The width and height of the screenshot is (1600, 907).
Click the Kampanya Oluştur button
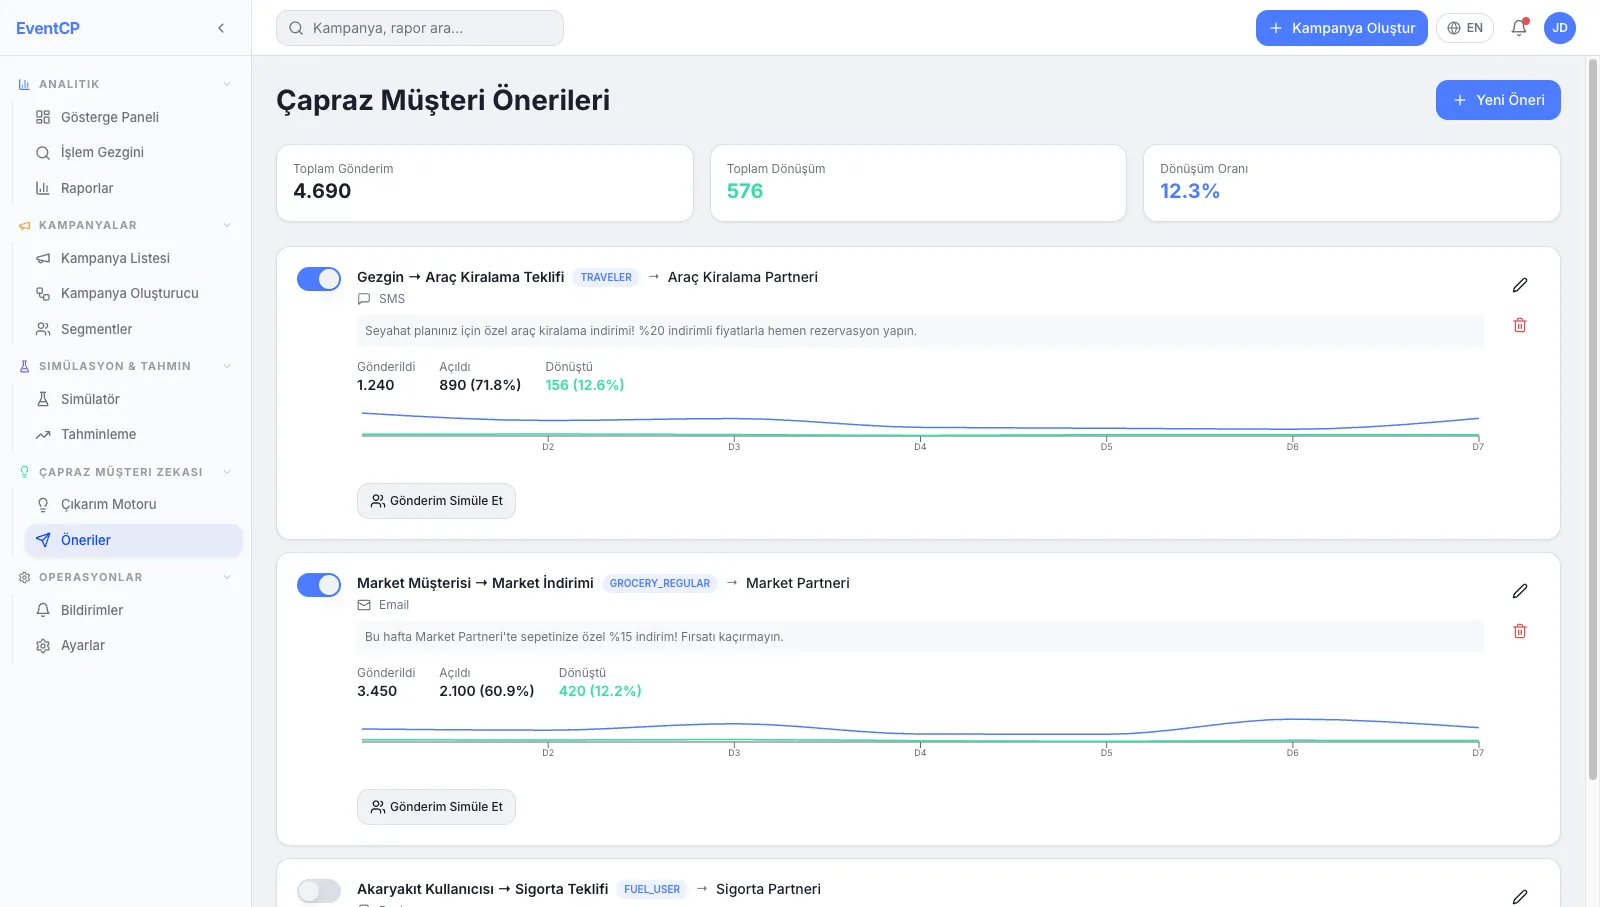1342,28
